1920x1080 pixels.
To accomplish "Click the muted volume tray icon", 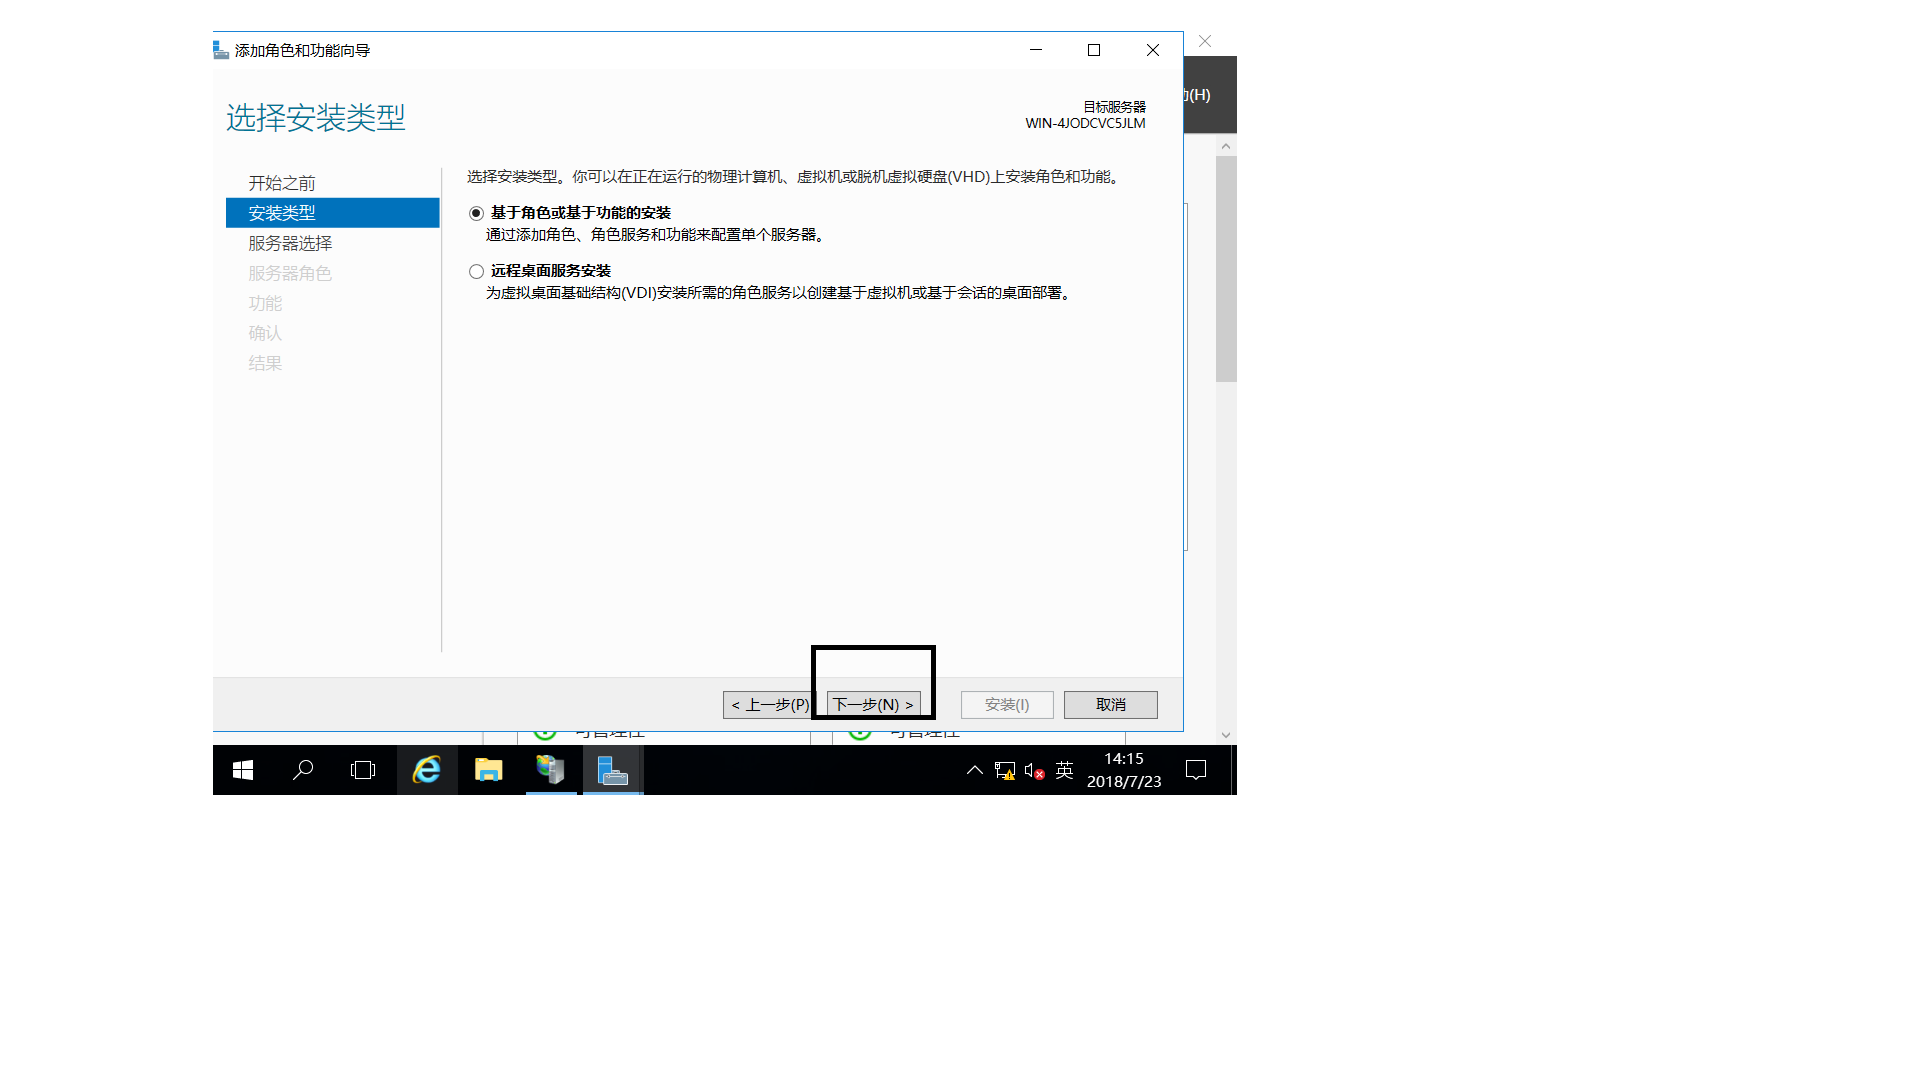I will coord(1034,770).
